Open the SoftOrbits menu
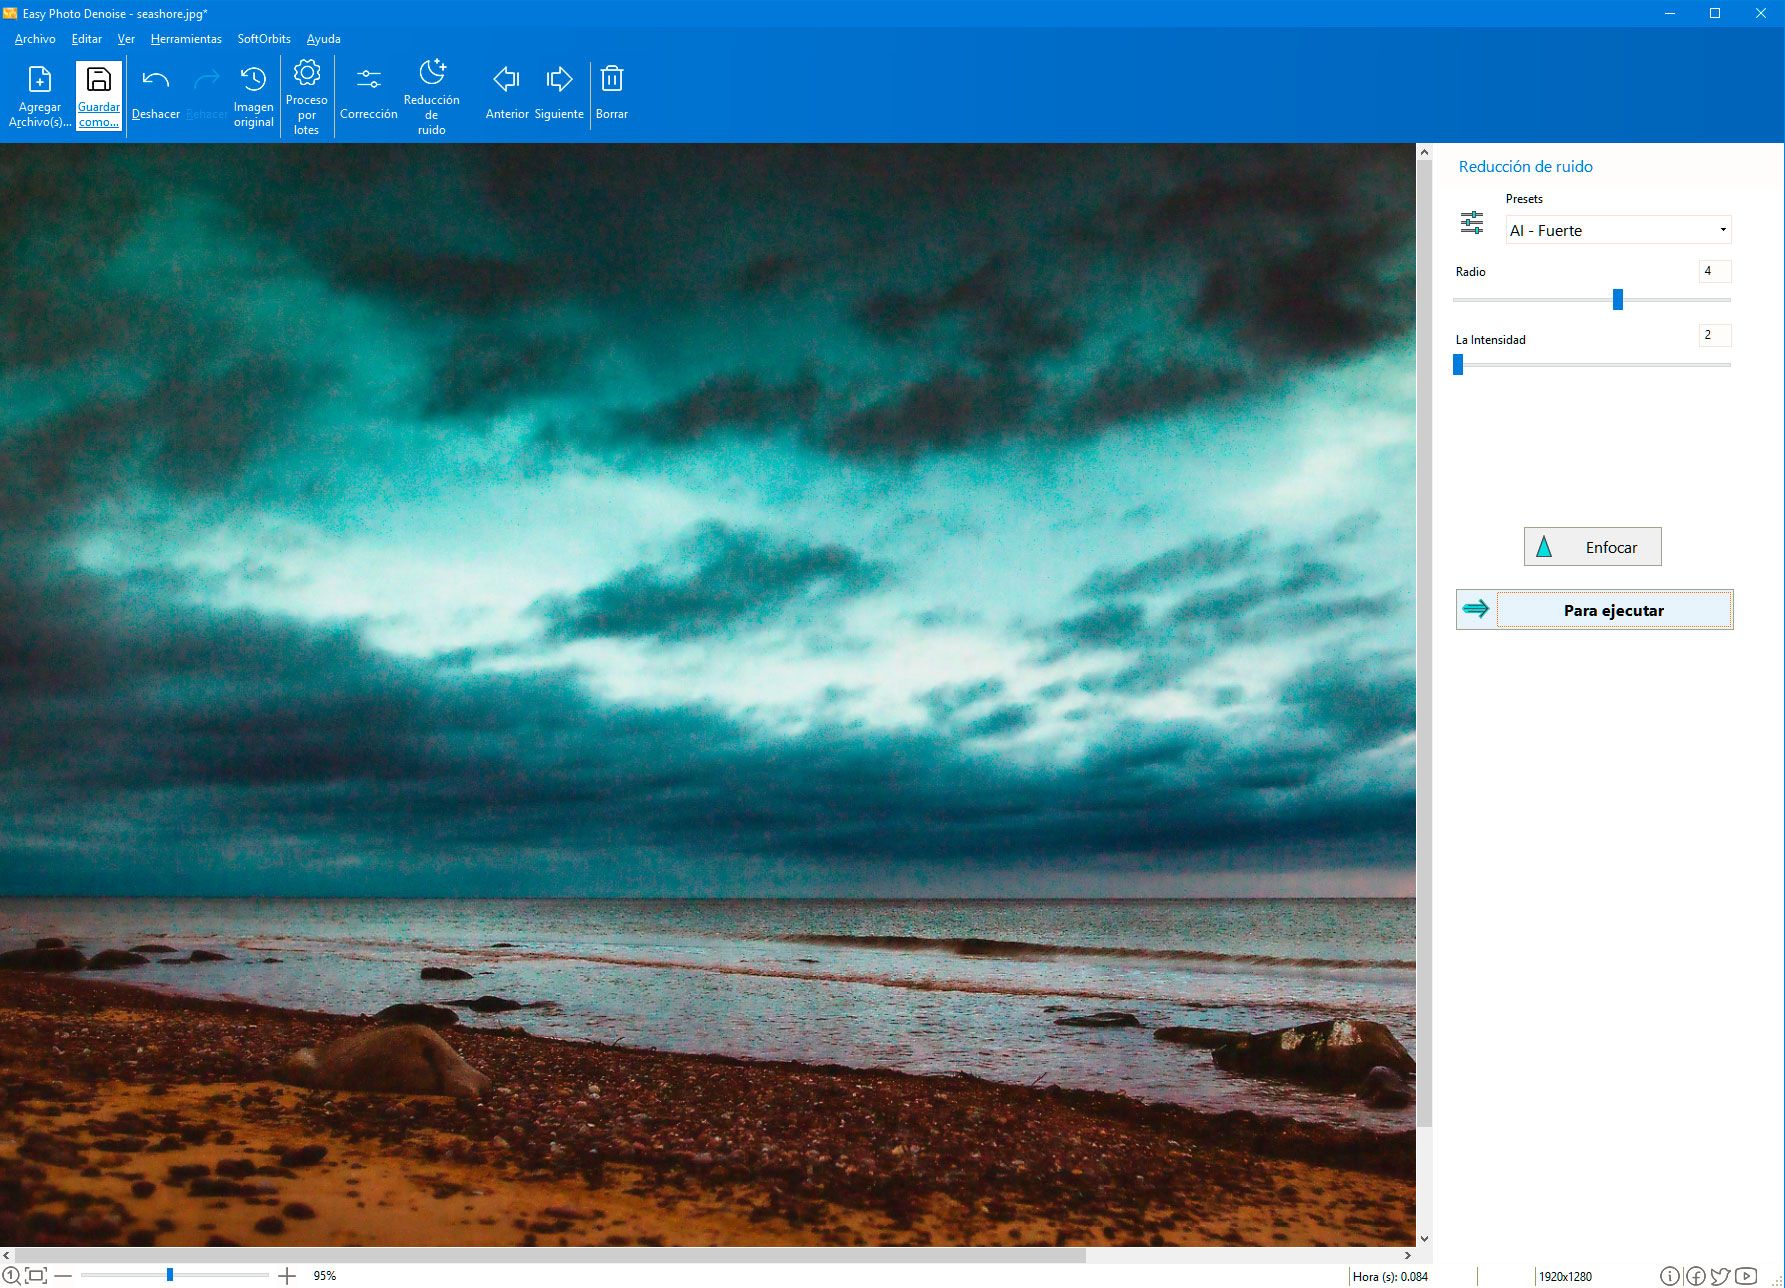1785x1288 pixels. click(x=264, y=39)
